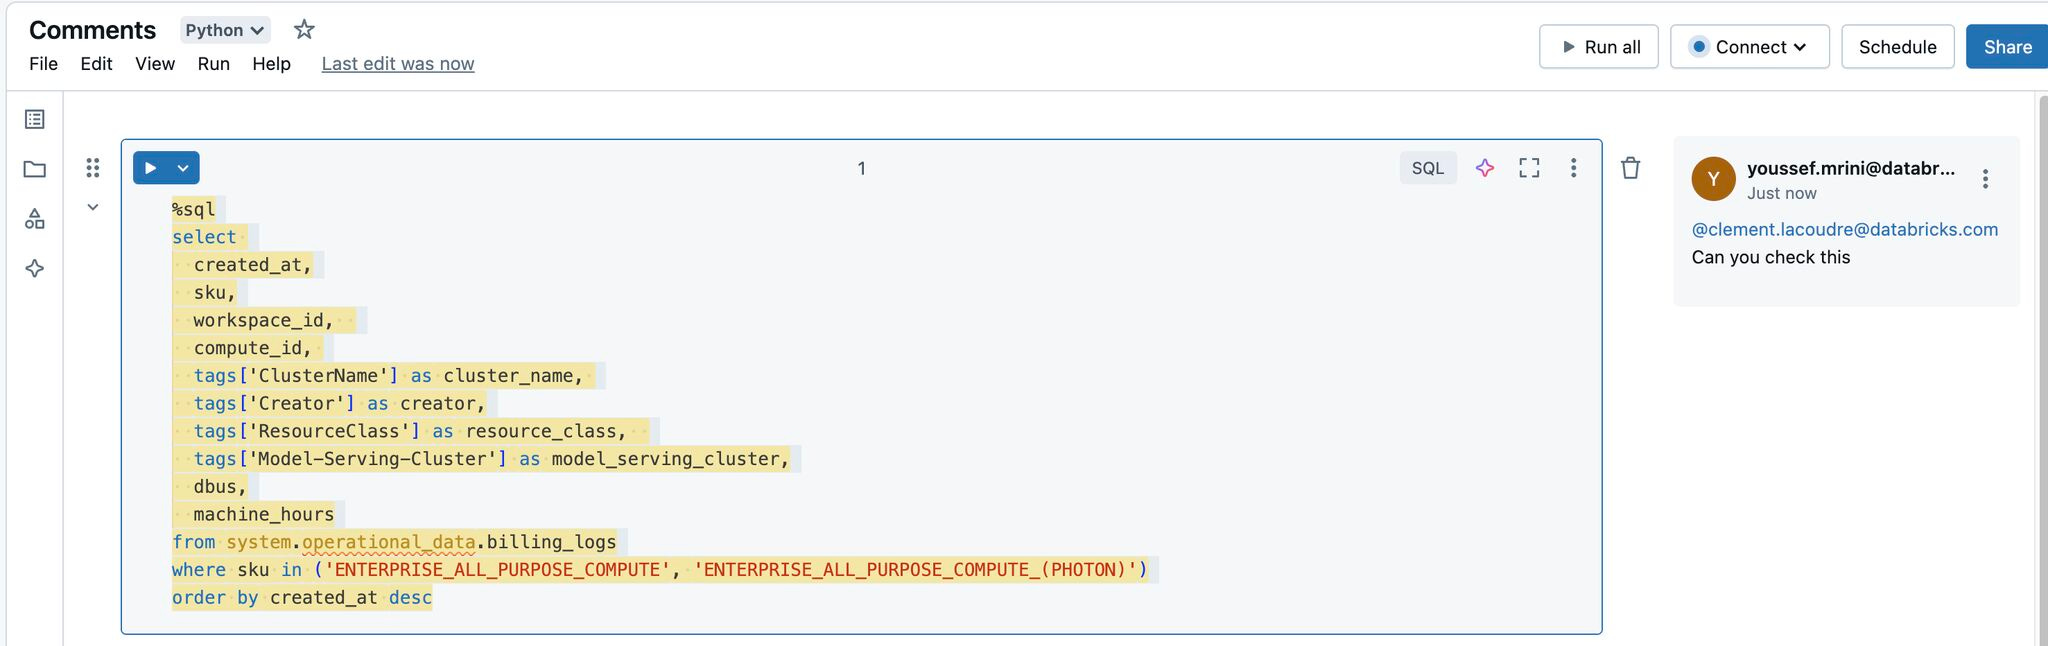2048x646 pixels.
Task: Click the 'Can you check this' comment text
Action: click(x=1771, y=257)
